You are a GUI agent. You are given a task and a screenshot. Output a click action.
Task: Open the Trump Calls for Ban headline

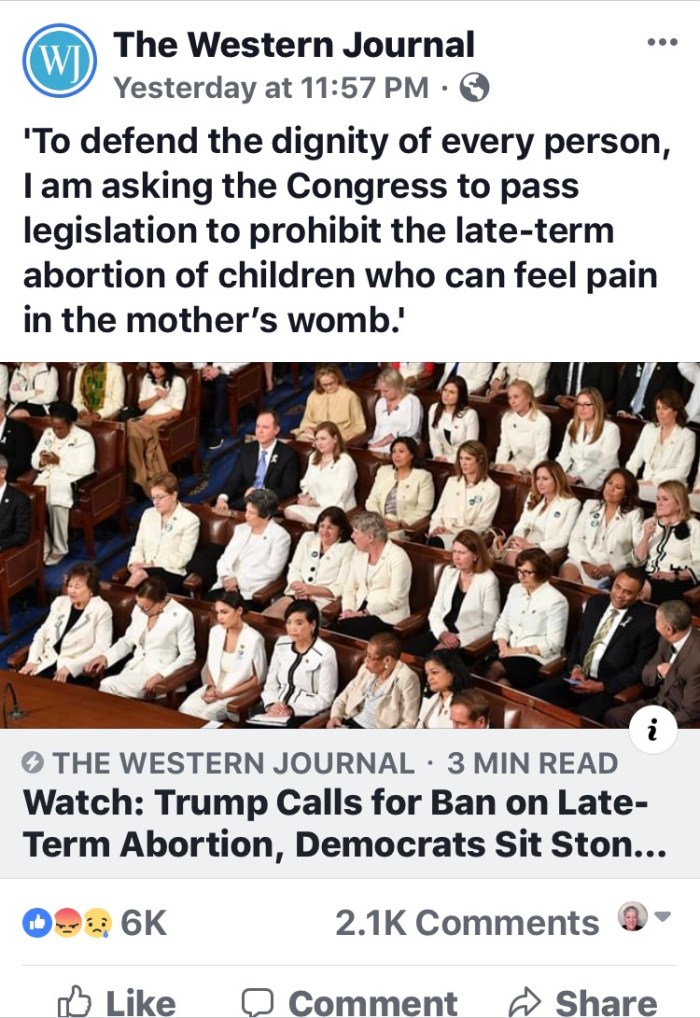point(344,823)
